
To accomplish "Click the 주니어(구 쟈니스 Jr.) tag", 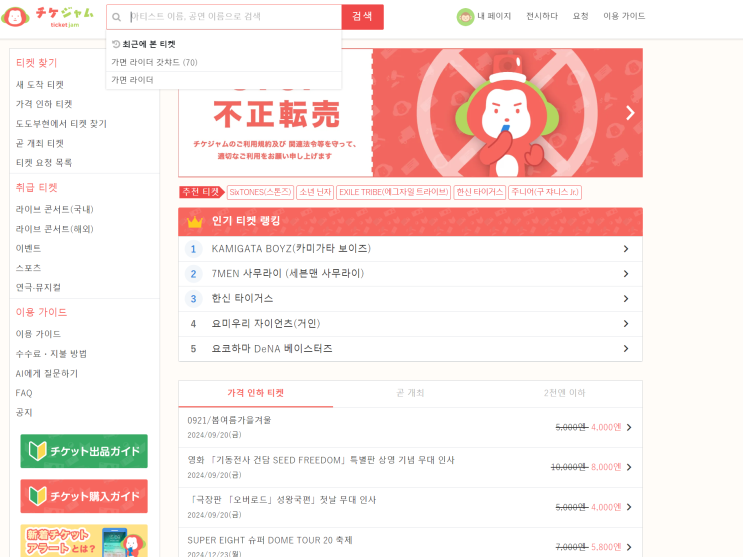I will (x=545, y=192).
